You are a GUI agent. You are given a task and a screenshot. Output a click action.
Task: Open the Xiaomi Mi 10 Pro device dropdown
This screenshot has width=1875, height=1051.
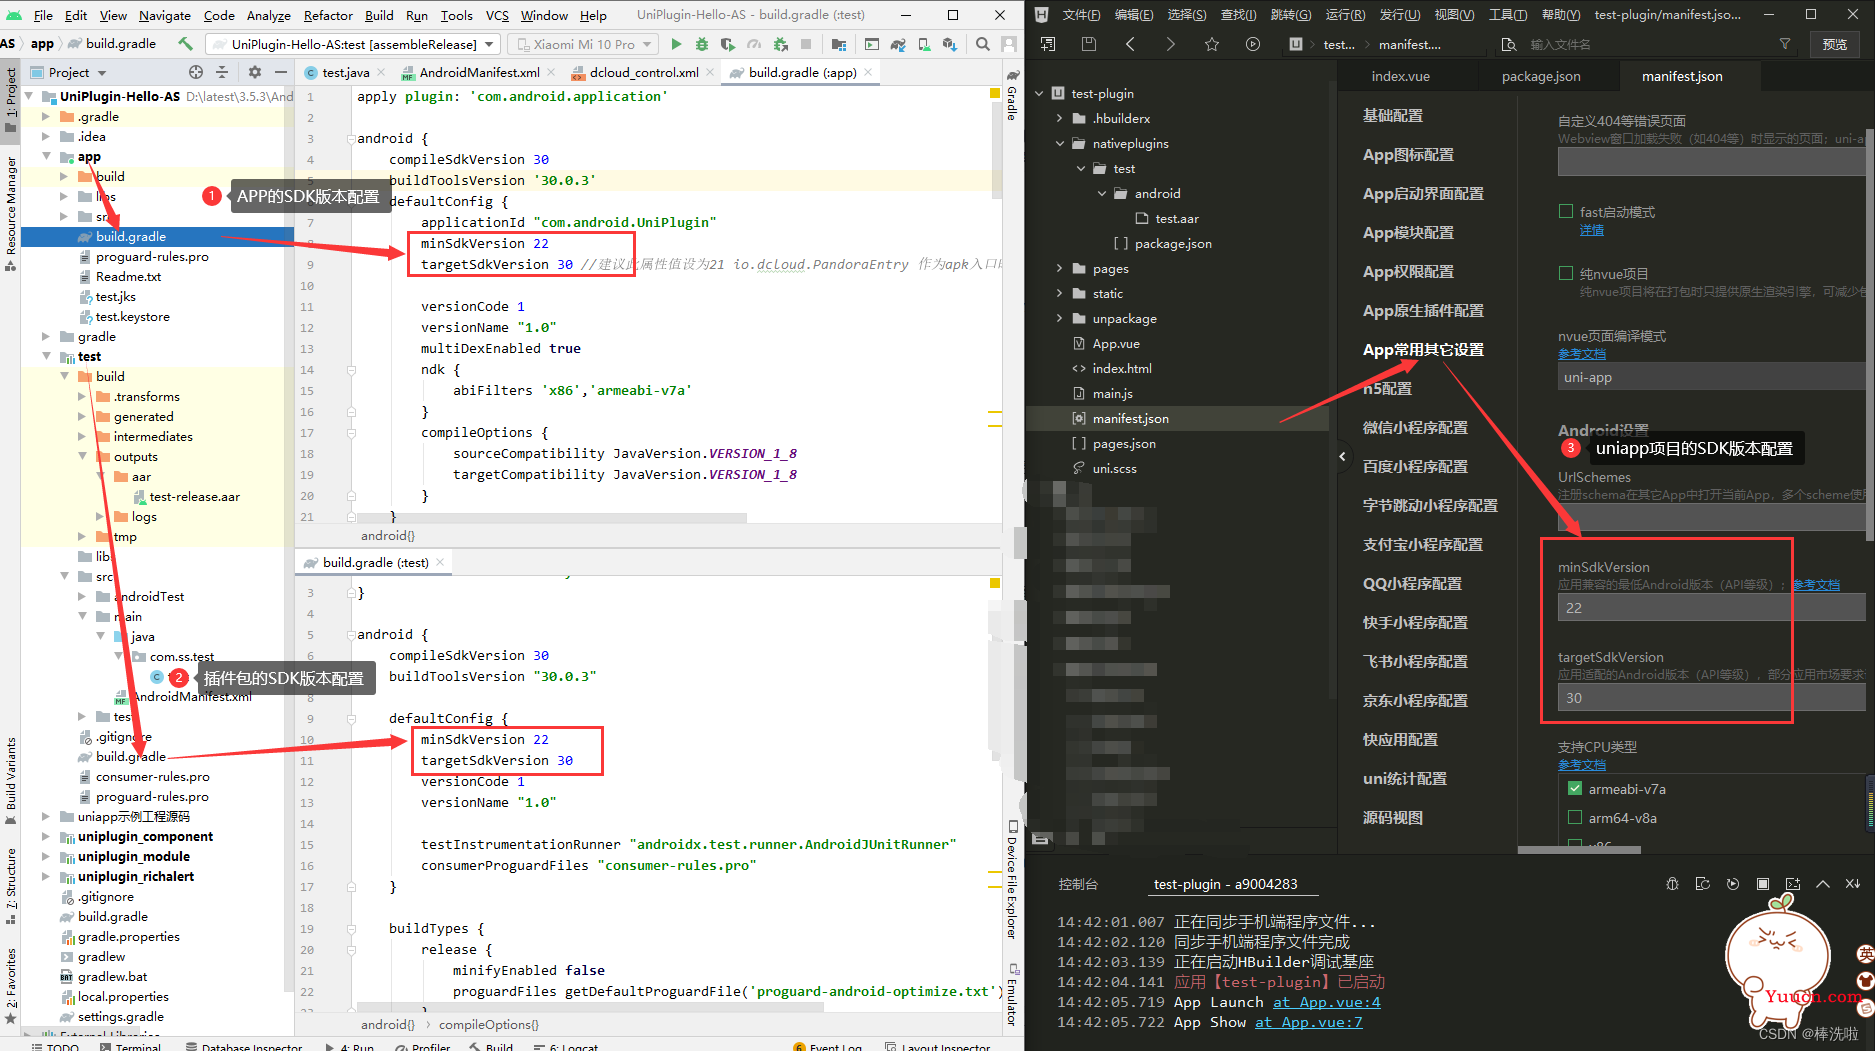point(584,44)
